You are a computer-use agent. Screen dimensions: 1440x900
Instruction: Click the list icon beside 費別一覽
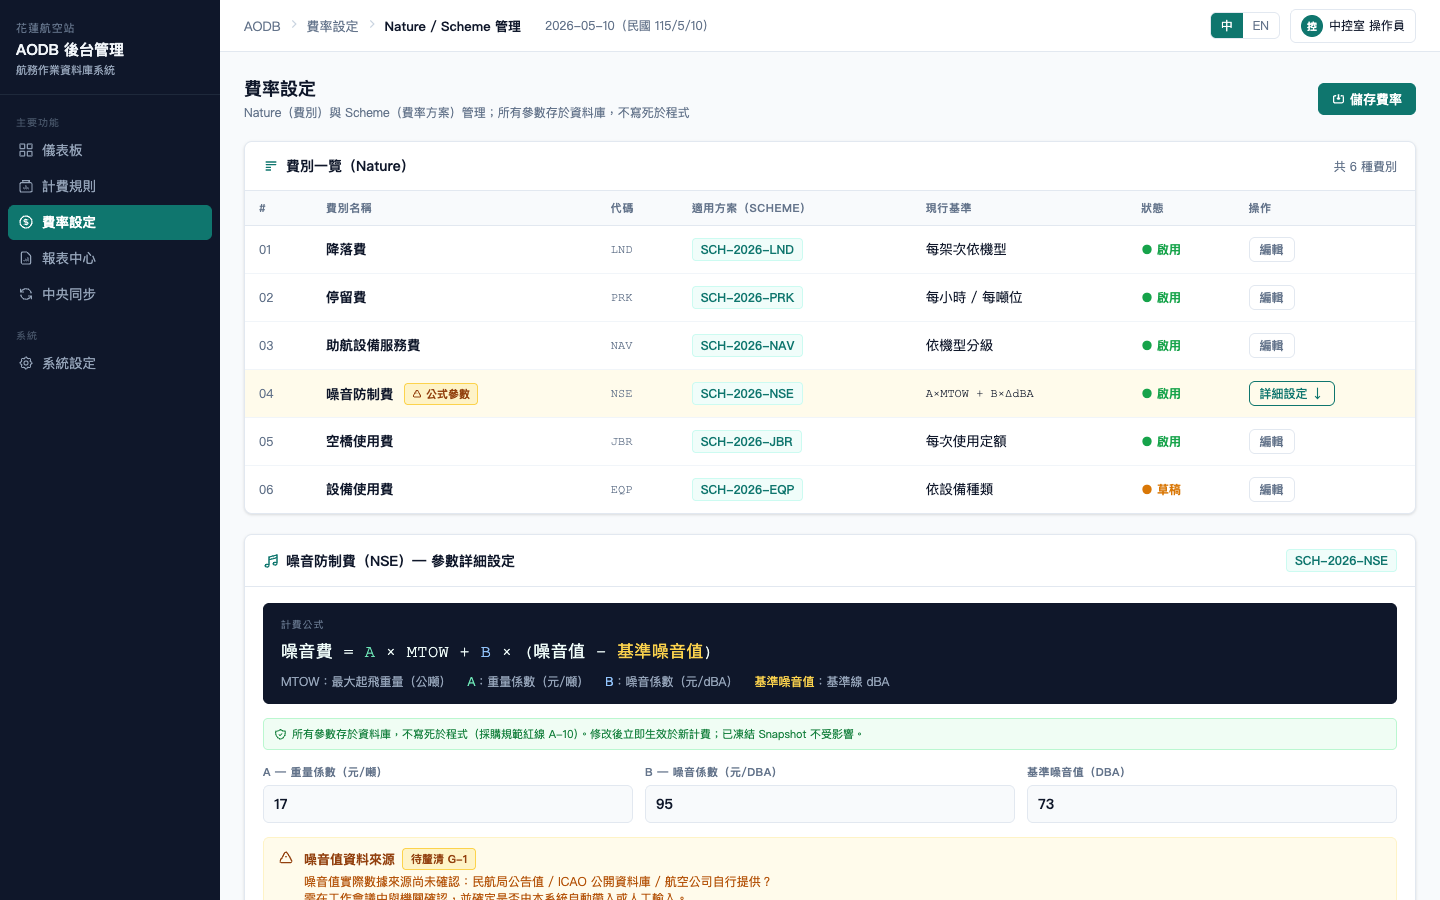point(270,166)
